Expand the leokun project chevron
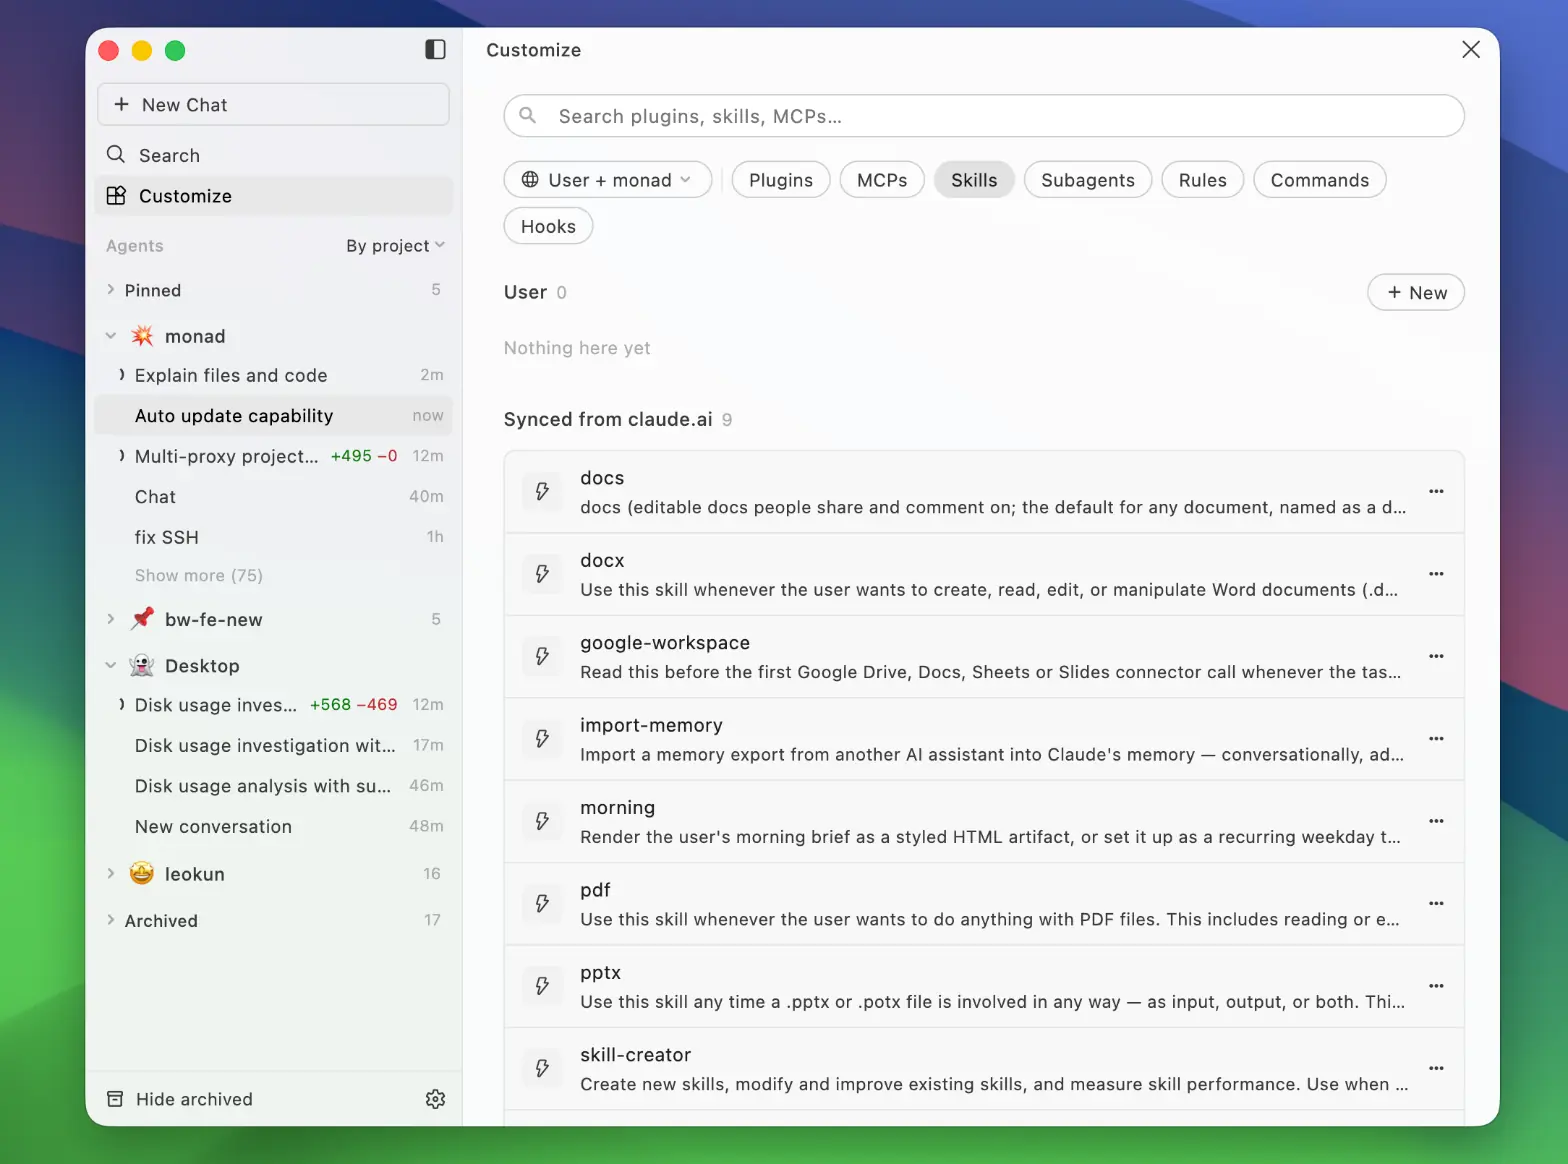Screen dimensions: 1568x1164 (x=111, y=874)
